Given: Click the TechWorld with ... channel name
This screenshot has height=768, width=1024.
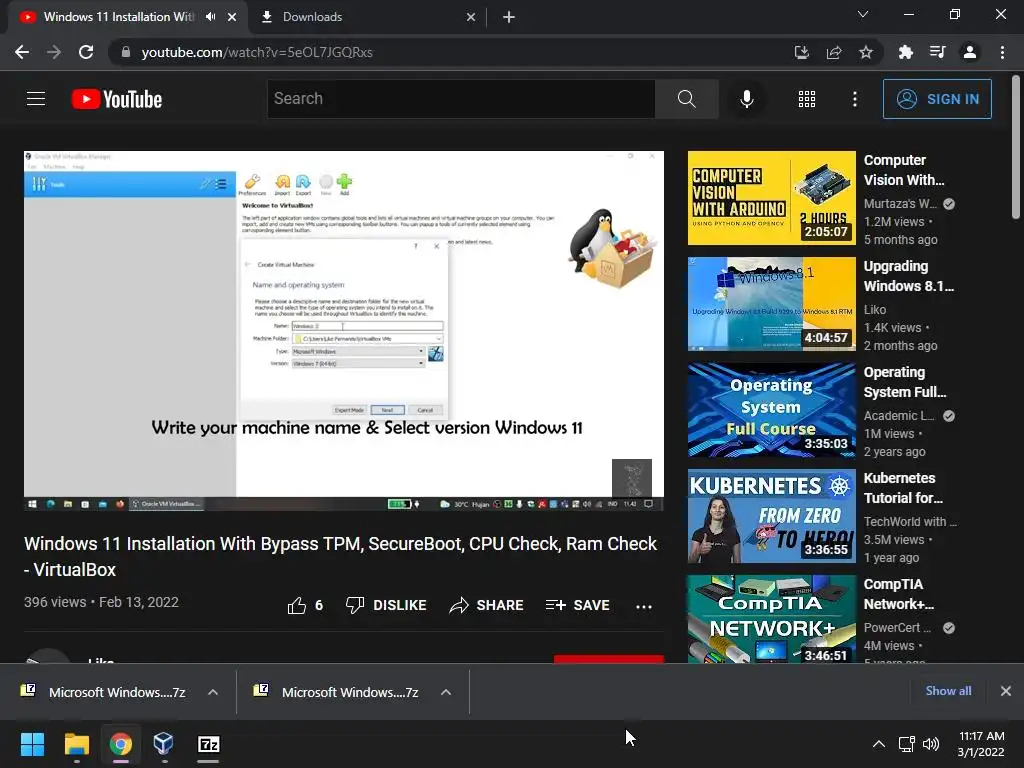Looking at the screenshot, I should [x=910, y=522].
